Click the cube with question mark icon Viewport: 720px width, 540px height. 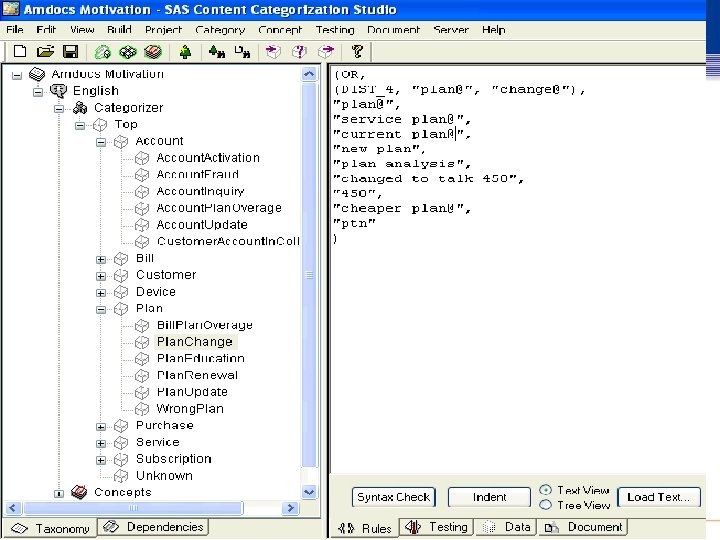(299, 52)
